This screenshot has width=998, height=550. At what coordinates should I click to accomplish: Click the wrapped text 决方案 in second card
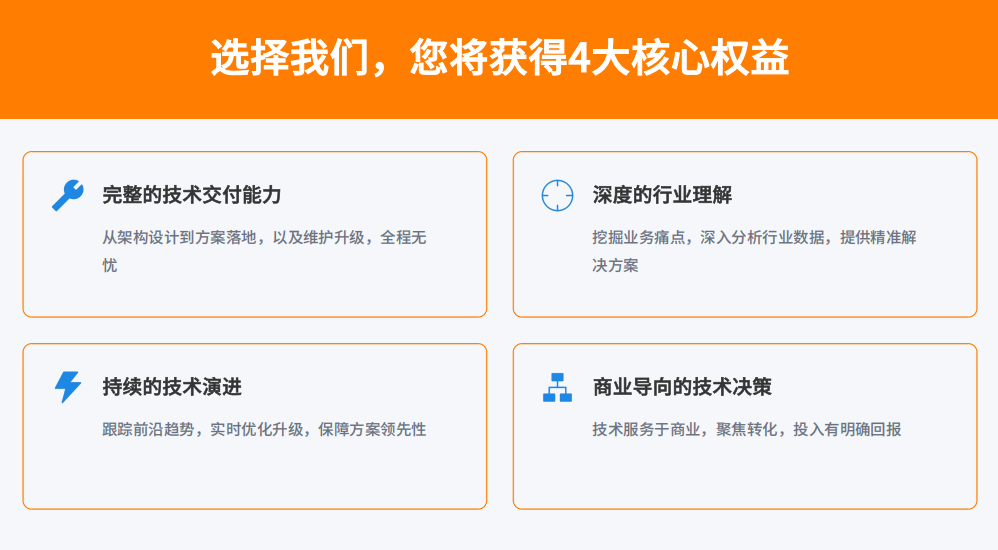(615, 266)
